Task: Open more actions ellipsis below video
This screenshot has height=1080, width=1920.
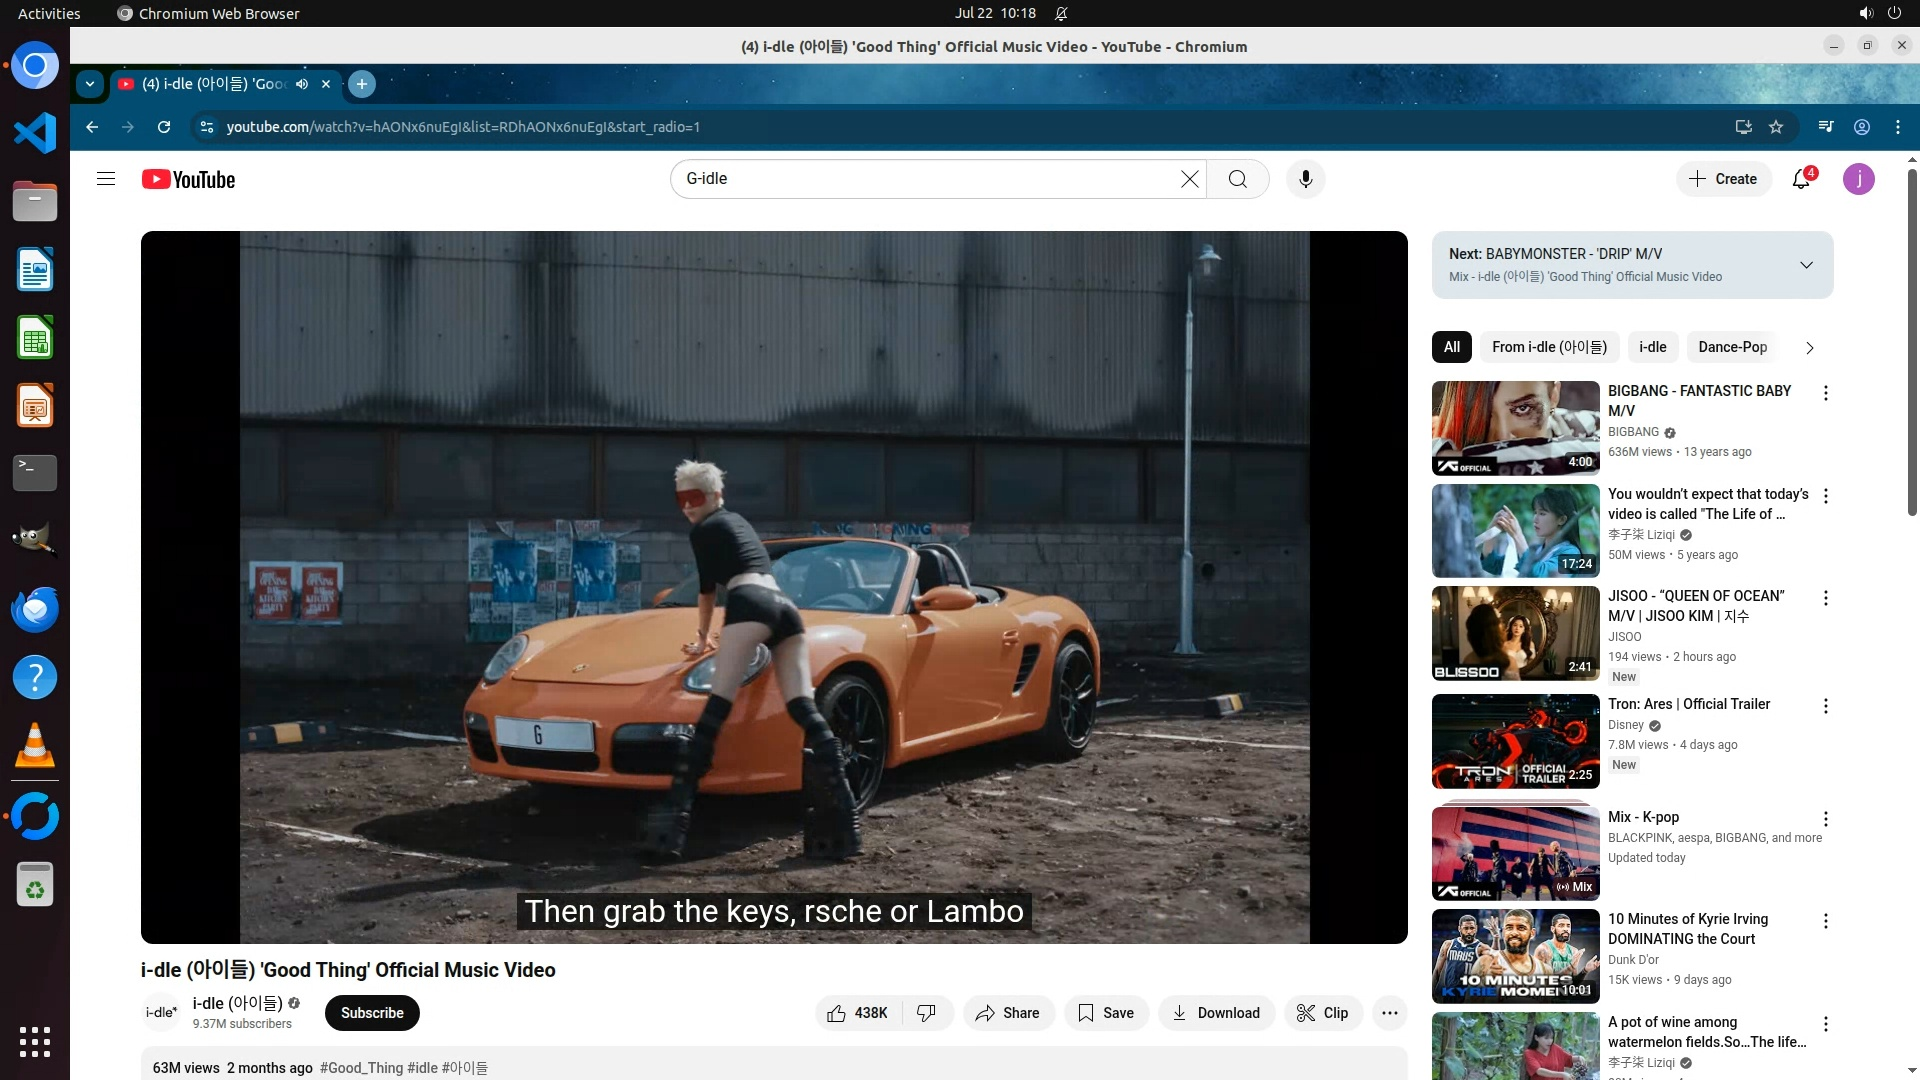Action: [1389, 1013]
